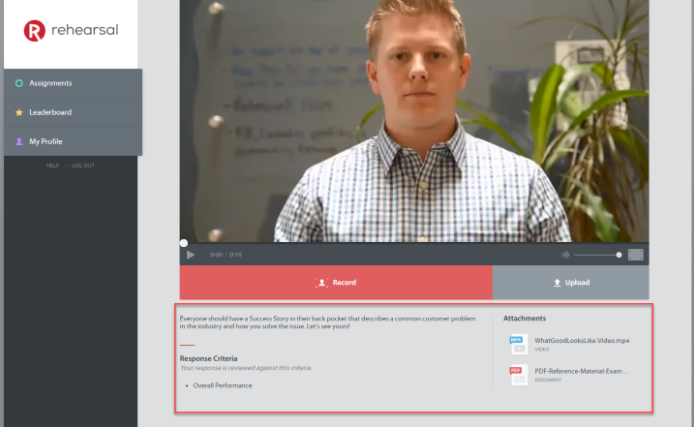Screen dimensions: 694x427
Task: Click the PDF document file icon
Action: 517,375
